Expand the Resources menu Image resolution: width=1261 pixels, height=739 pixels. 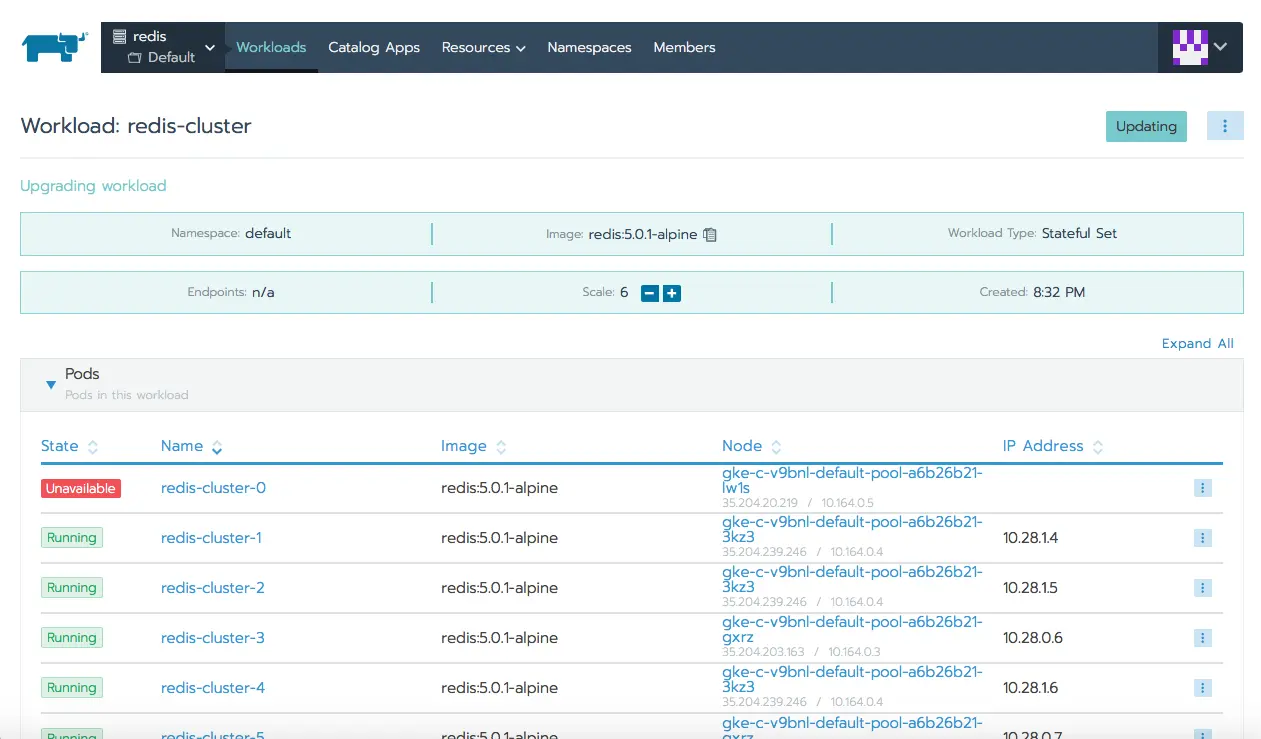click(x=483, y=47)
